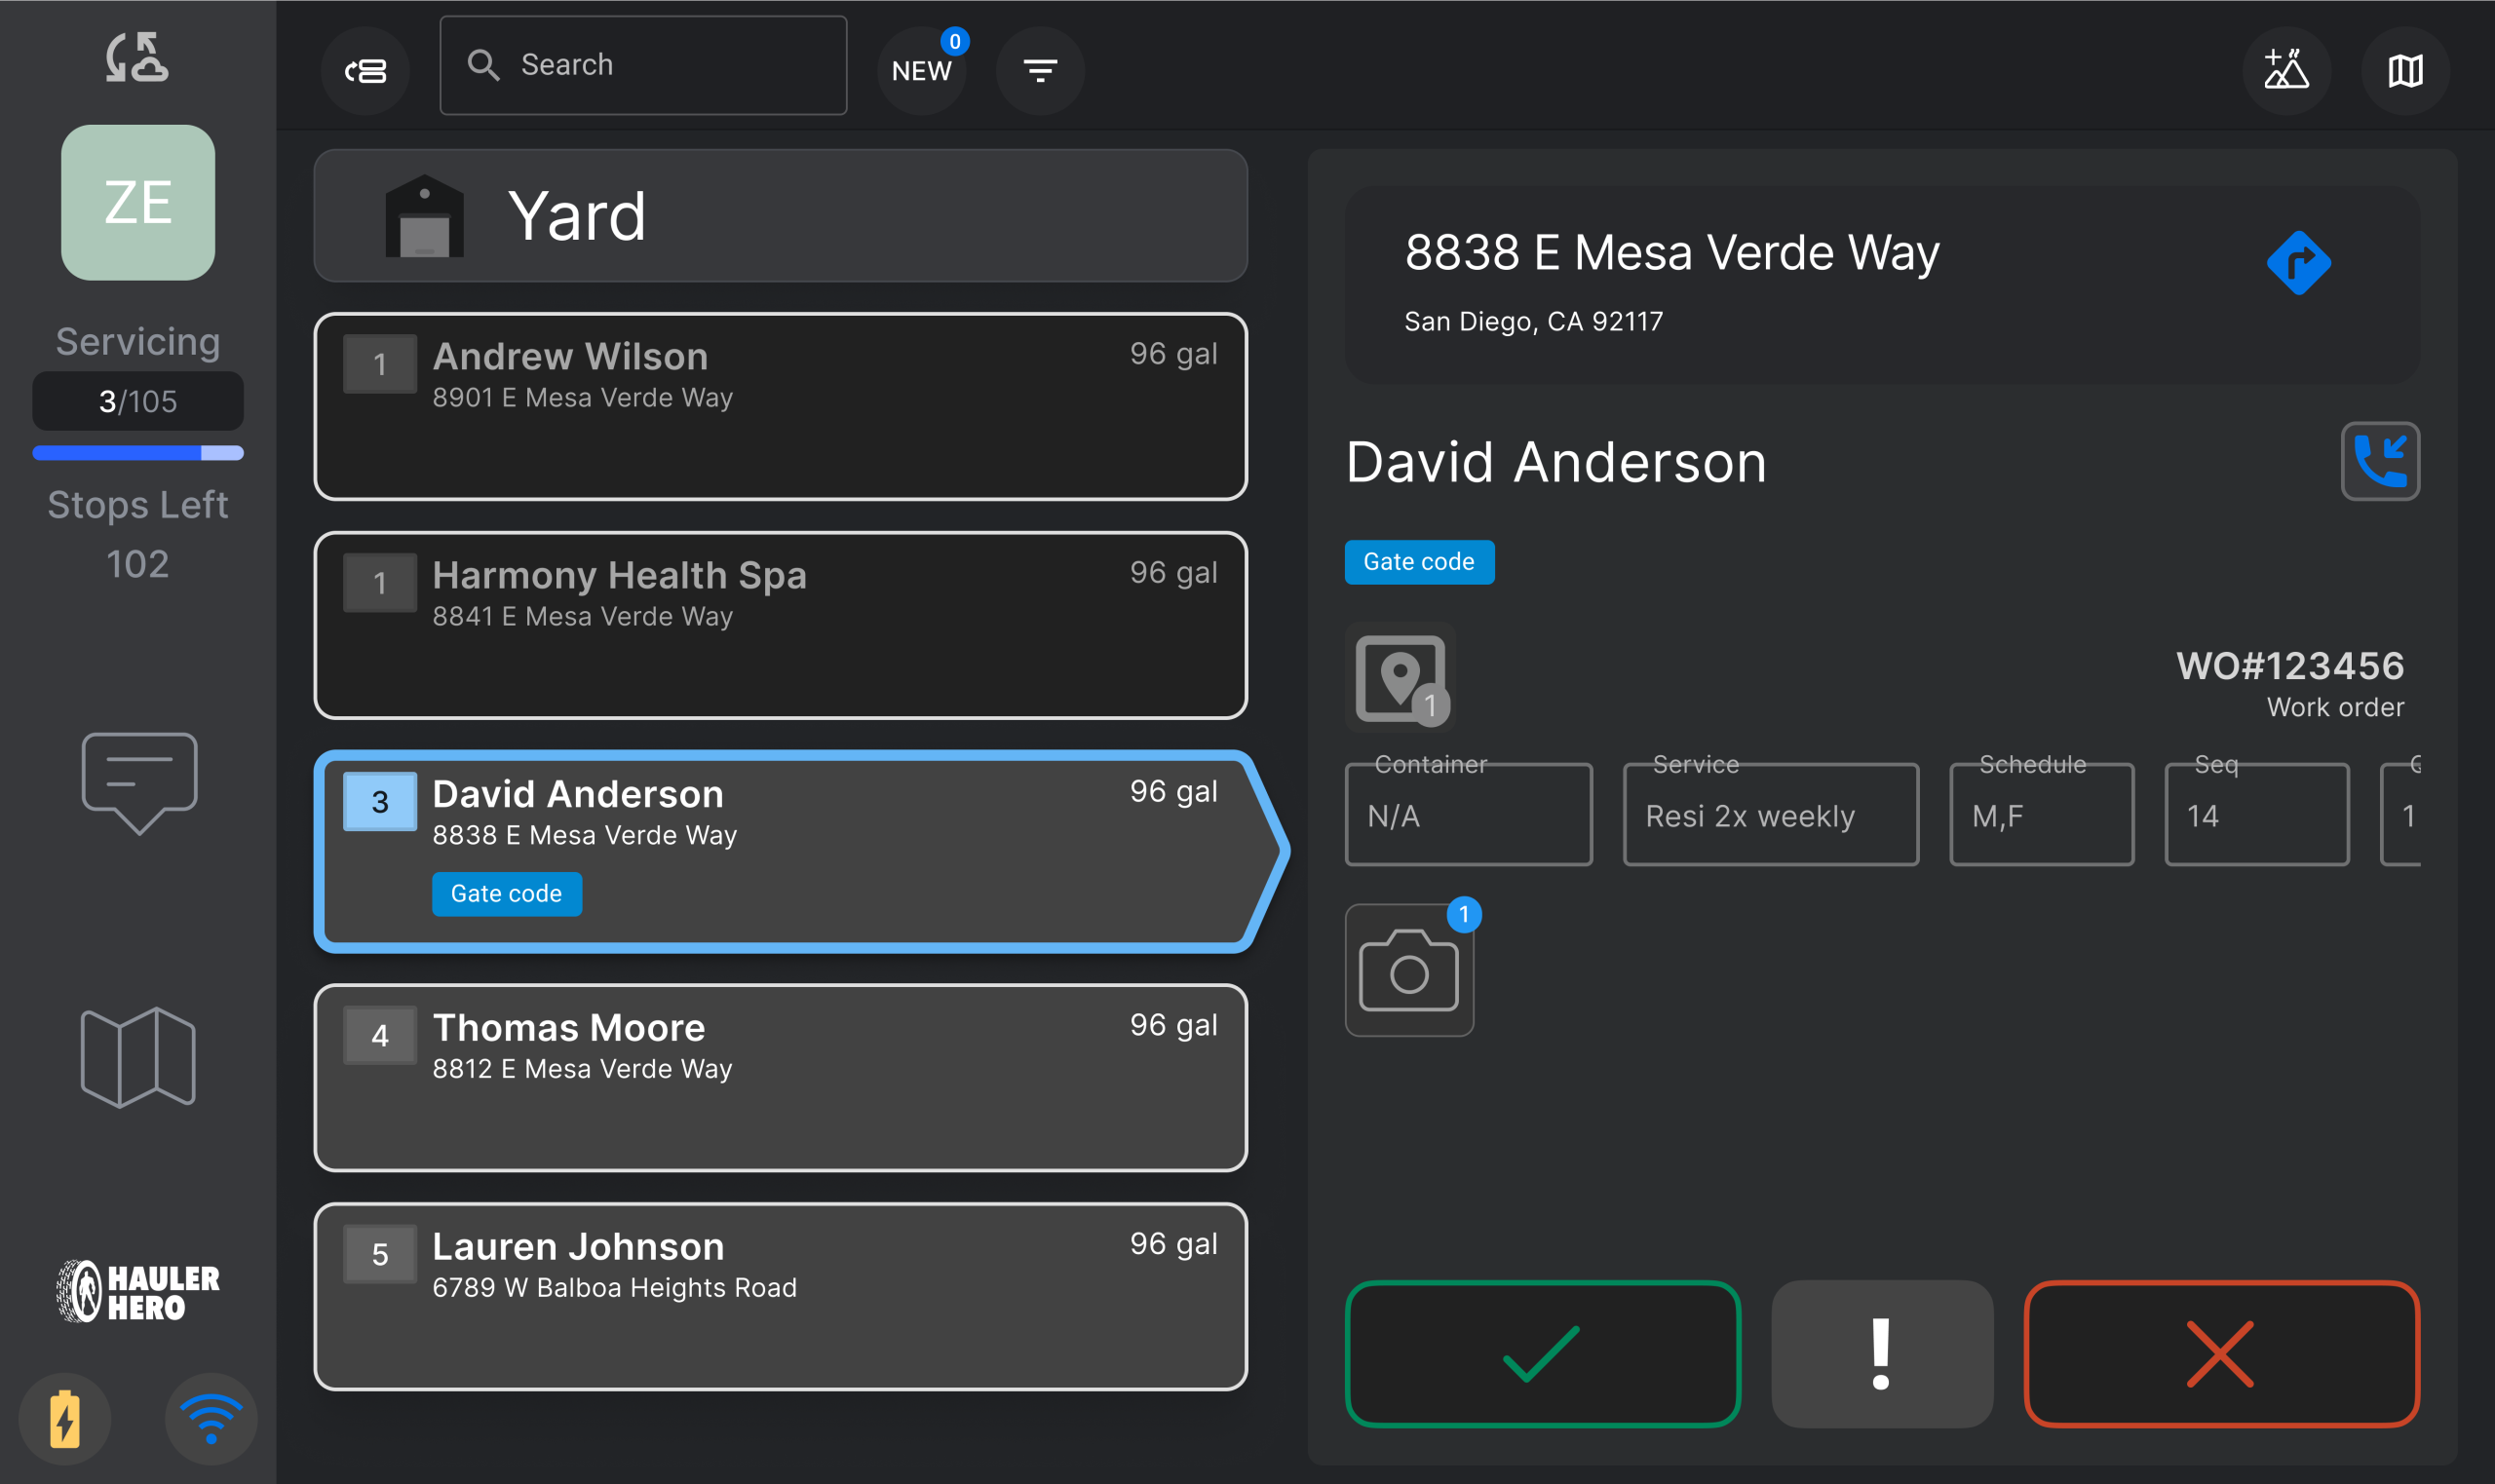Click the sync cloud icon at top left
This screenshot has height=1484, width=2495.
click(138, 57)
